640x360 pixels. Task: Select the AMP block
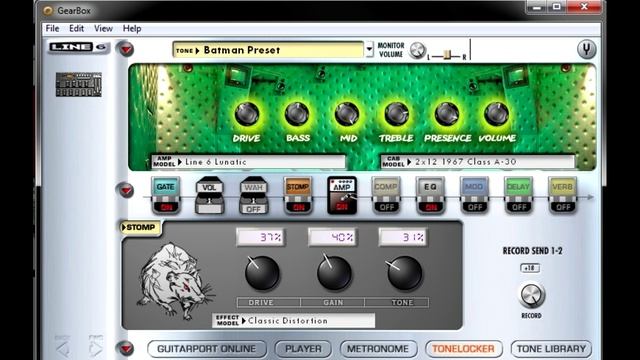pyautogui.click(x=342, y=196)
